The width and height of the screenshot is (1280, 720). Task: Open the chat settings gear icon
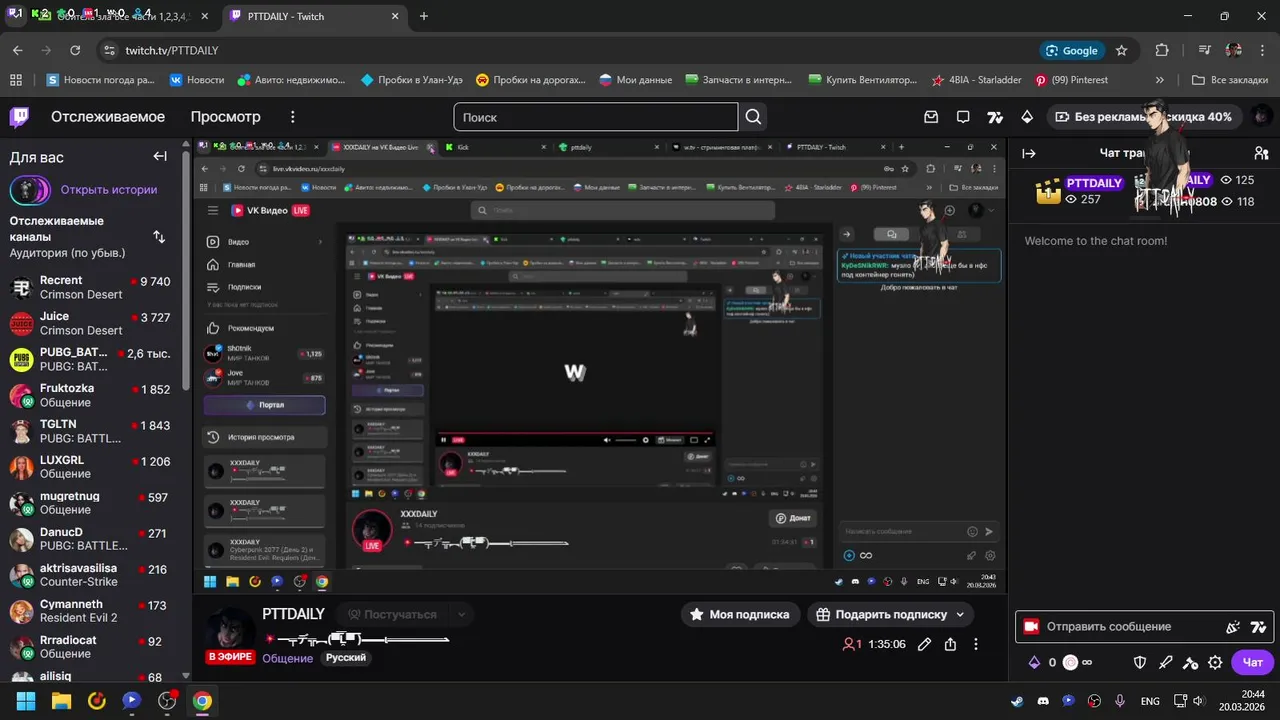[x=1216, y=662]
